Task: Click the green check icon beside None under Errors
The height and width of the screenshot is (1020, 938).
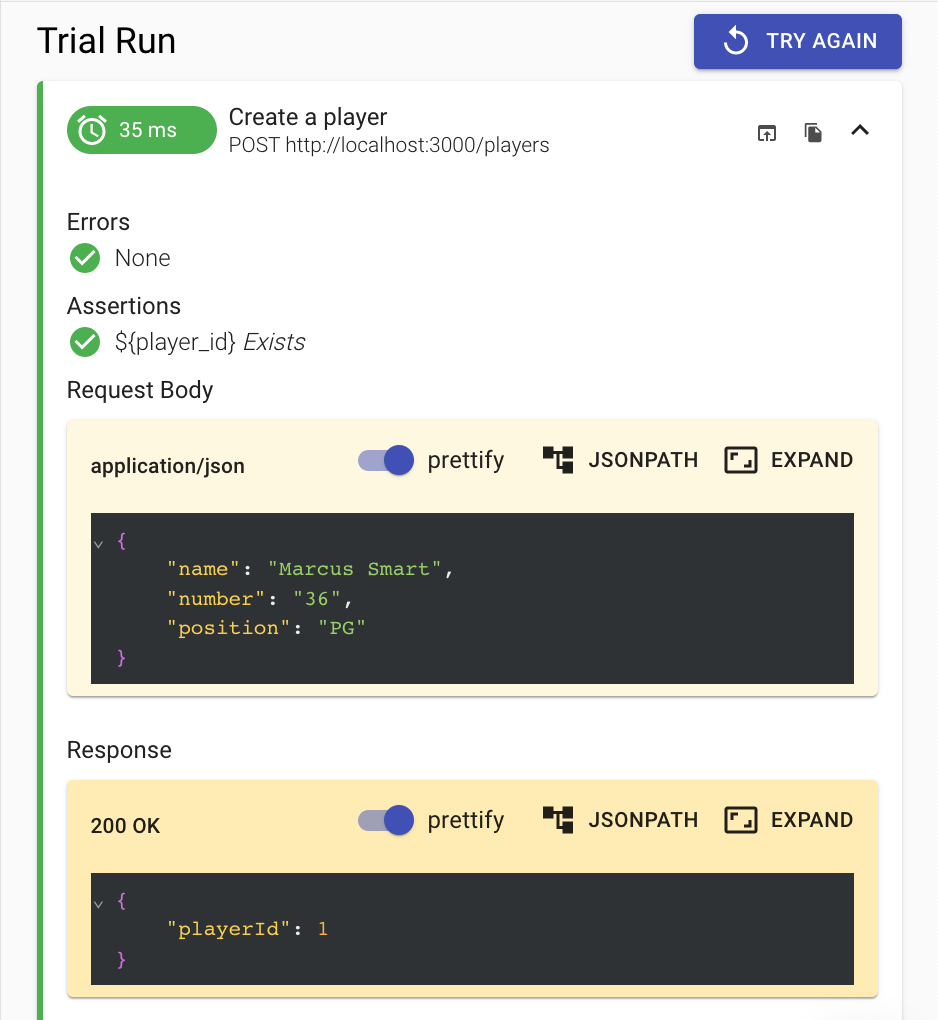Action: coord(85,258)
